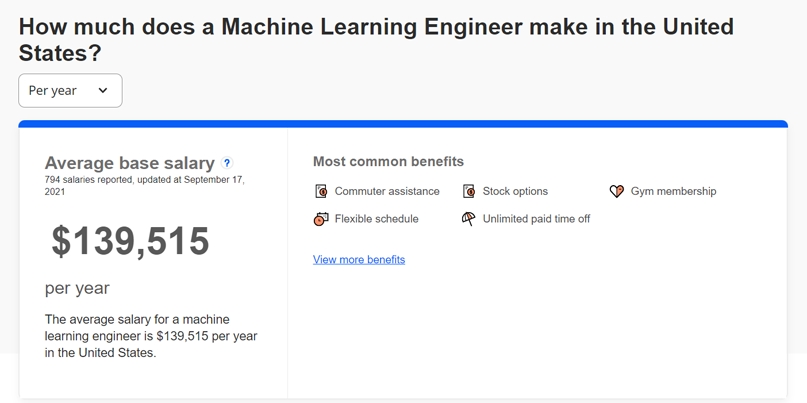Open the Per year dropdown
The width and height of the screenshot is (807, 403).
70,91
